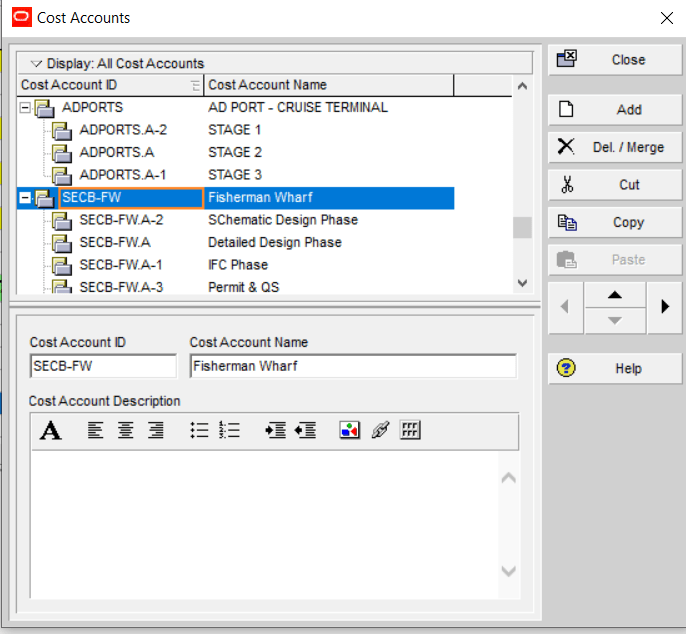Click the Cost Account Name input field
Viewport: 687px width, 634px height.
point(353,366)
